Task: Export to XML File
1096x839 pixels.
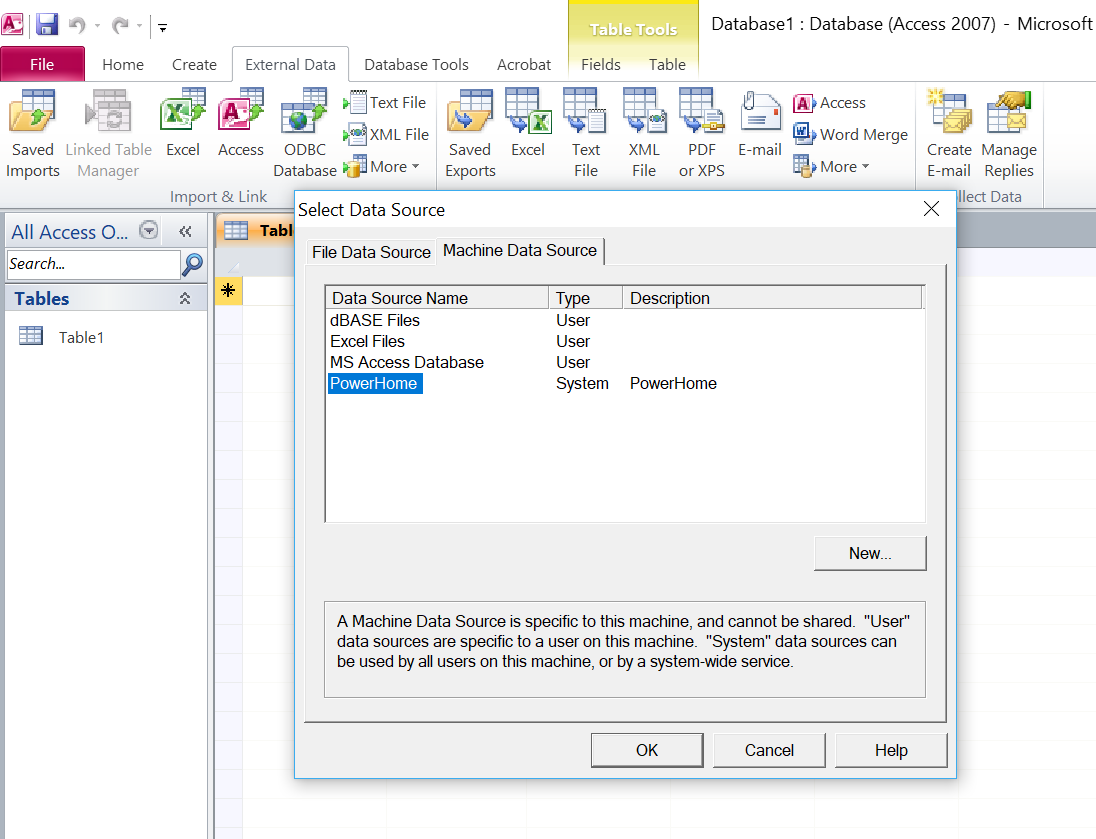Action: coord(644,133)
